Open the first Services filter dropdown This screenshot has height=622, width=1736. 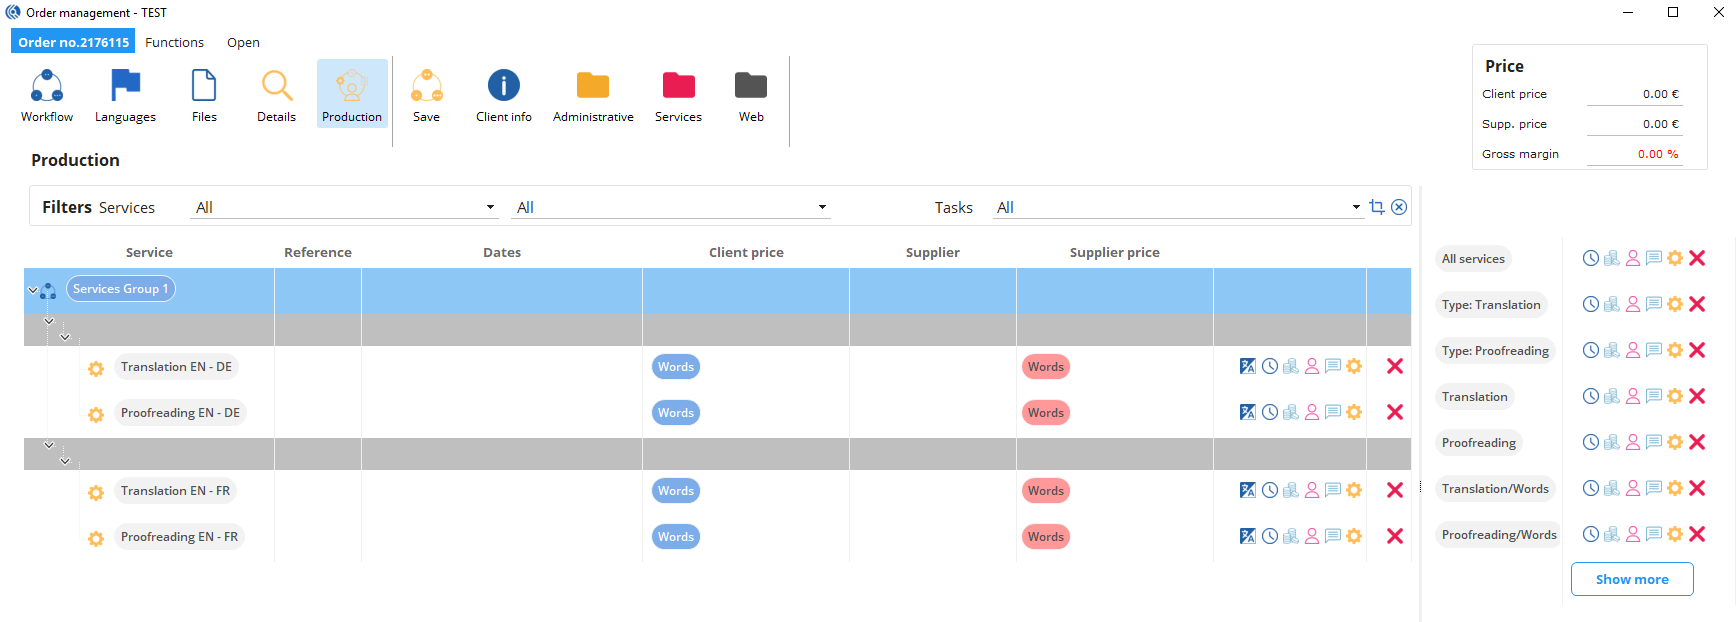point(490,207)
